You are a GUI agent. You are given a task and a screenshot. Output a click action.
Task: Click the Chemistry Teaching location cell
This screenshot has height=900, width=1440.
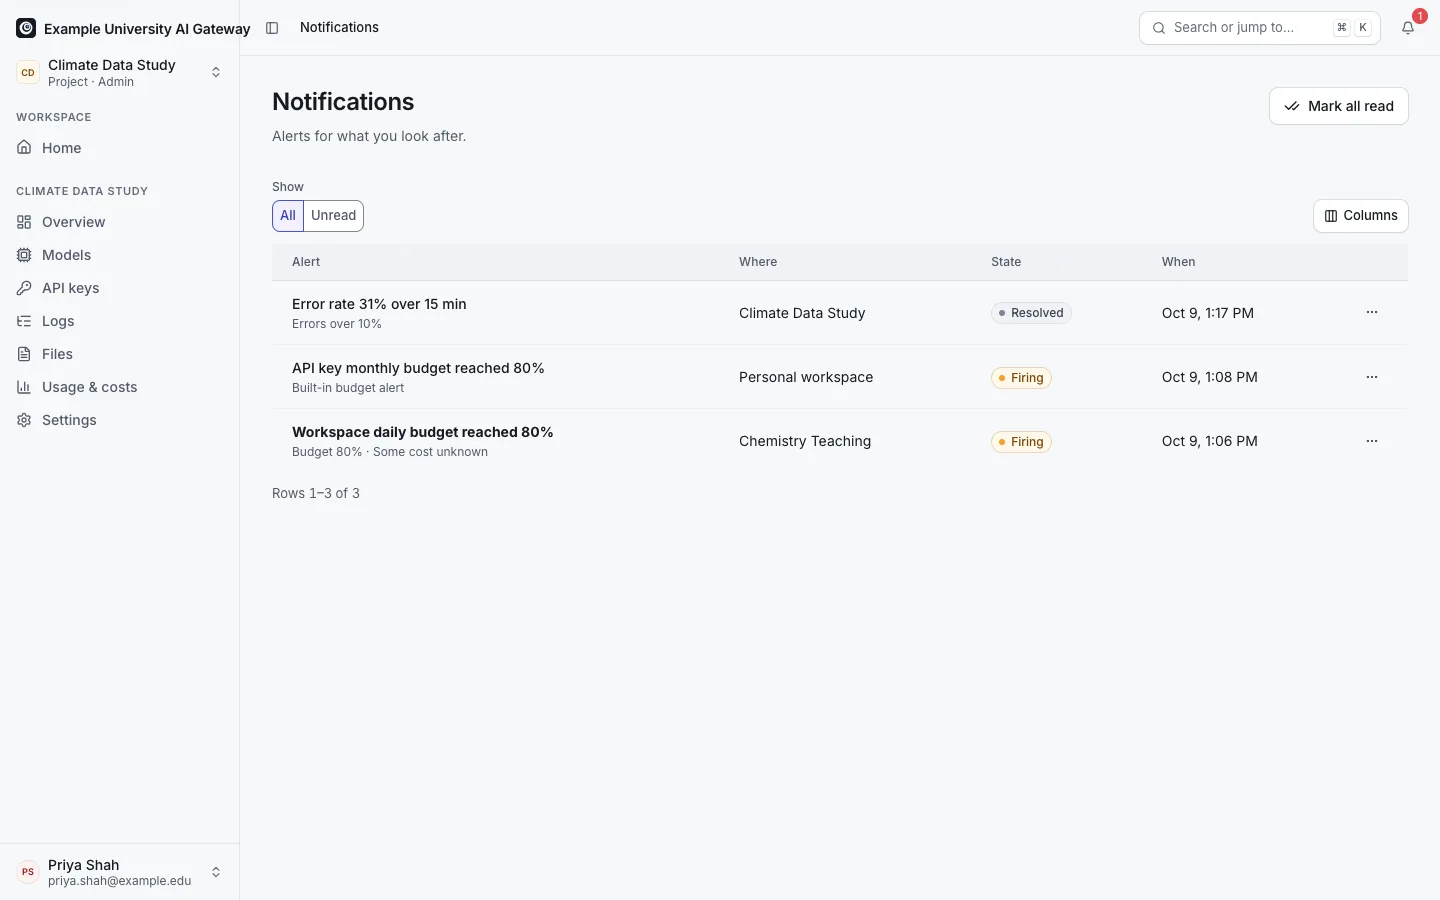(805, 441)
